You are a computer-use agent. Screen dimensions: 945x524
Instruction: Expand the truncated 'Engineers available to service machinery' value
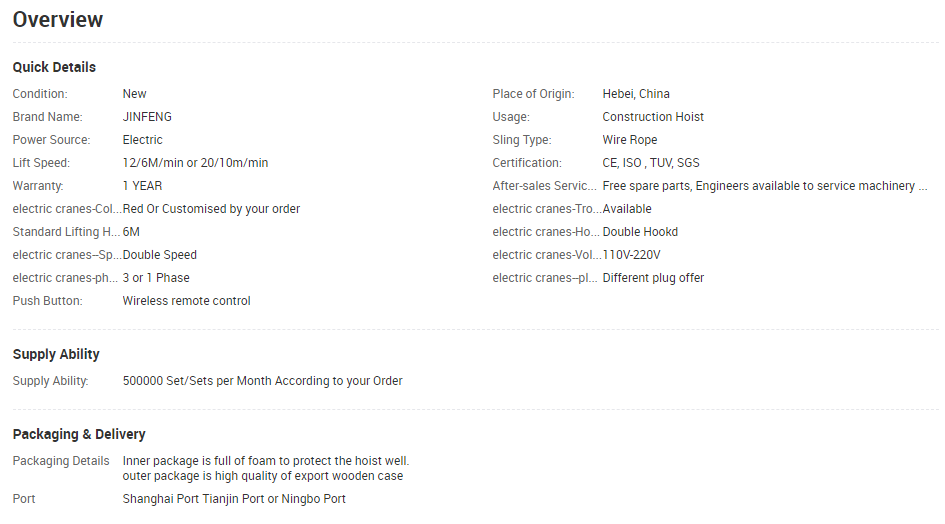click(765, 186)
